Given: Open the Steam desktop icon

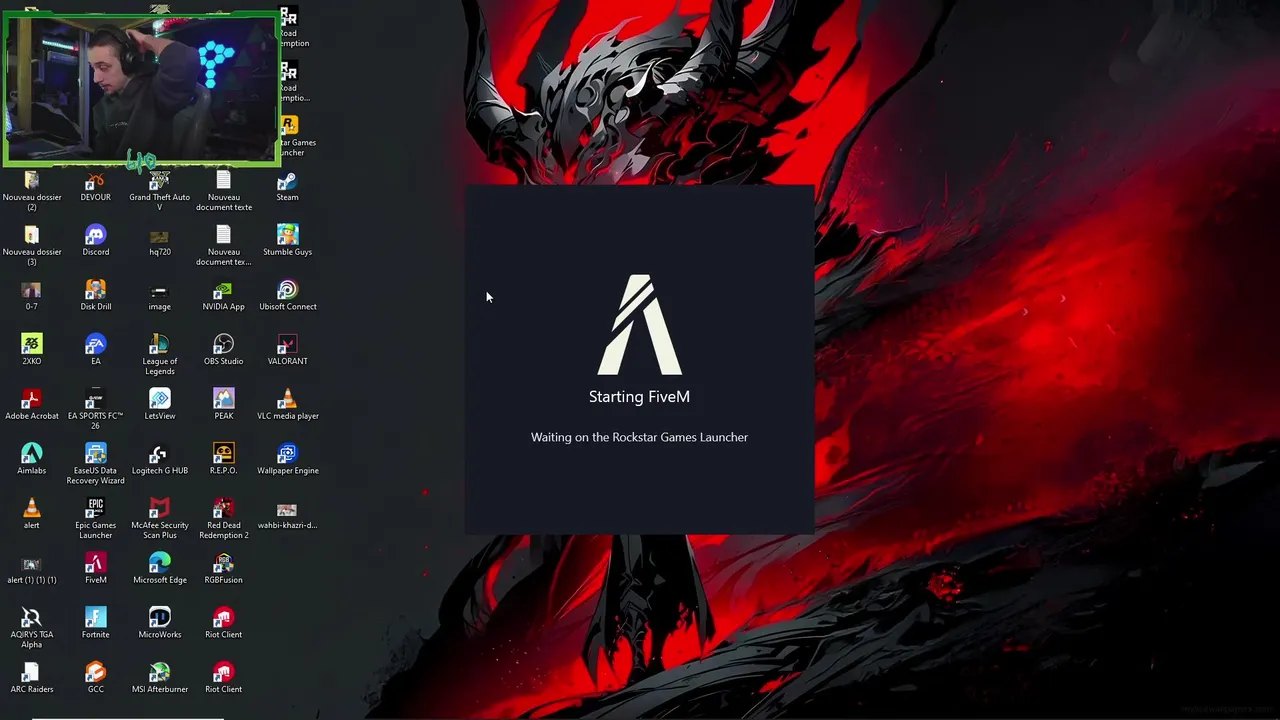Looking at the screenshot, I should click(287, 187).
